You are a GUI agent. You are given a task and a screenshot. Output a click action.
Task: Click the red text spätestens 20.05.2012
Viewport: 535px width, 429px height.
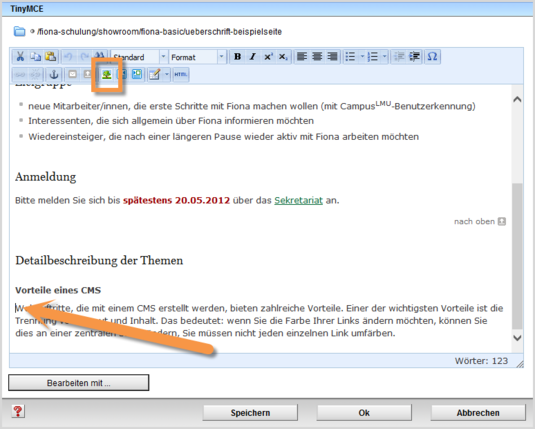(176, 200)
